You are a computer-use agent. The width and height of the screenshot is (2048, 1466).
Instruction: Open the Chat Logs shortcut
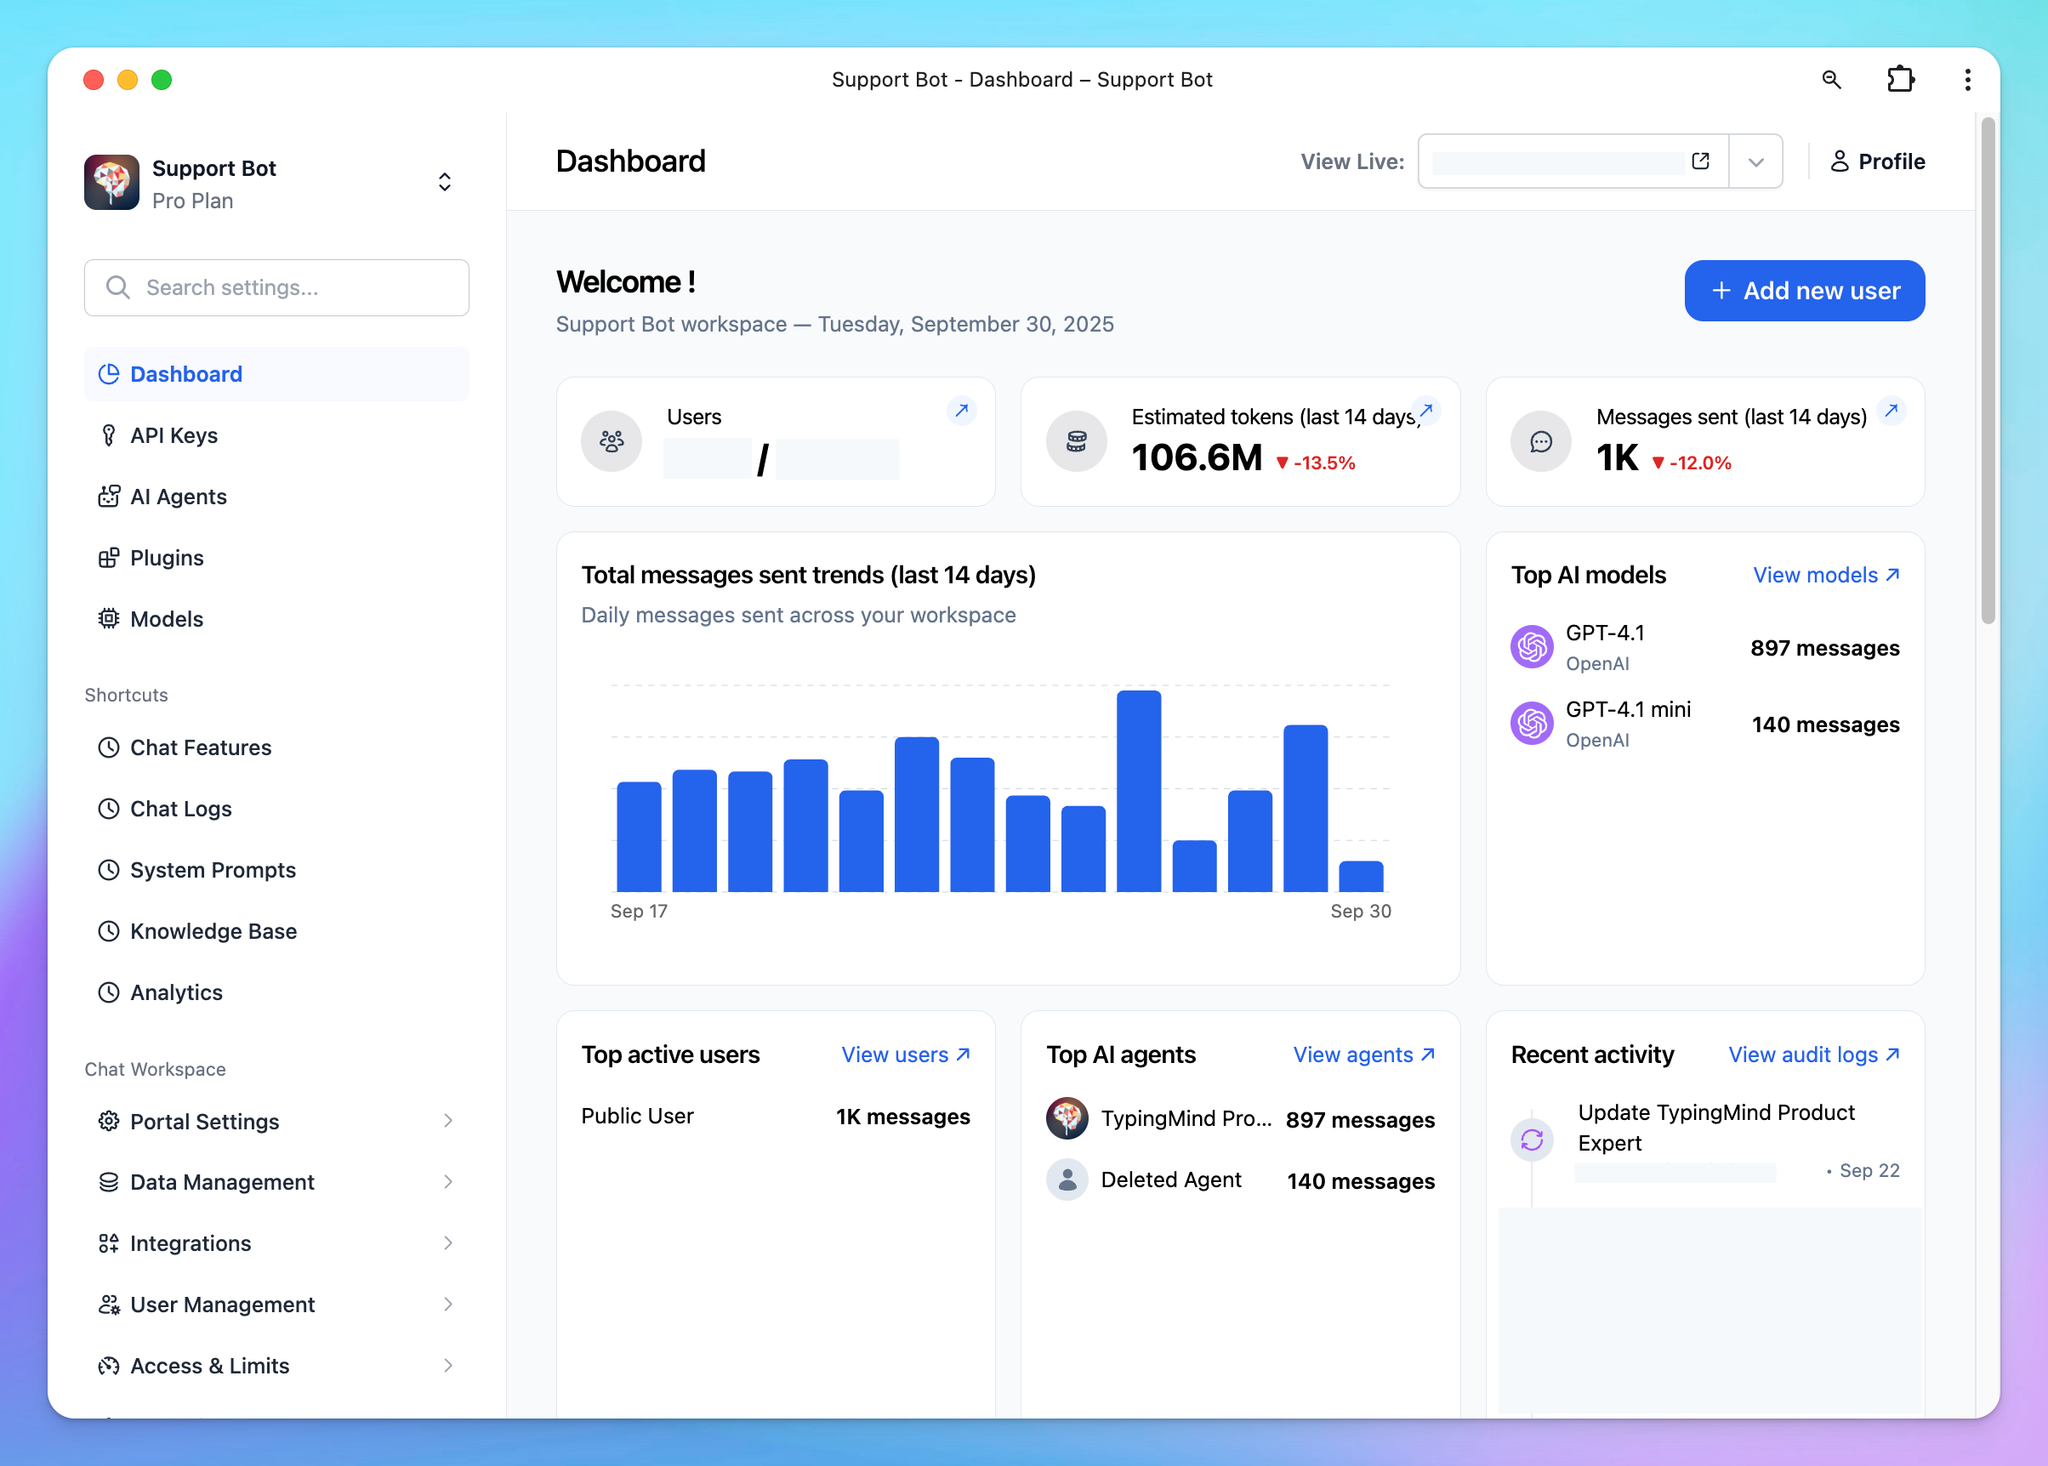tap(180, 809)
